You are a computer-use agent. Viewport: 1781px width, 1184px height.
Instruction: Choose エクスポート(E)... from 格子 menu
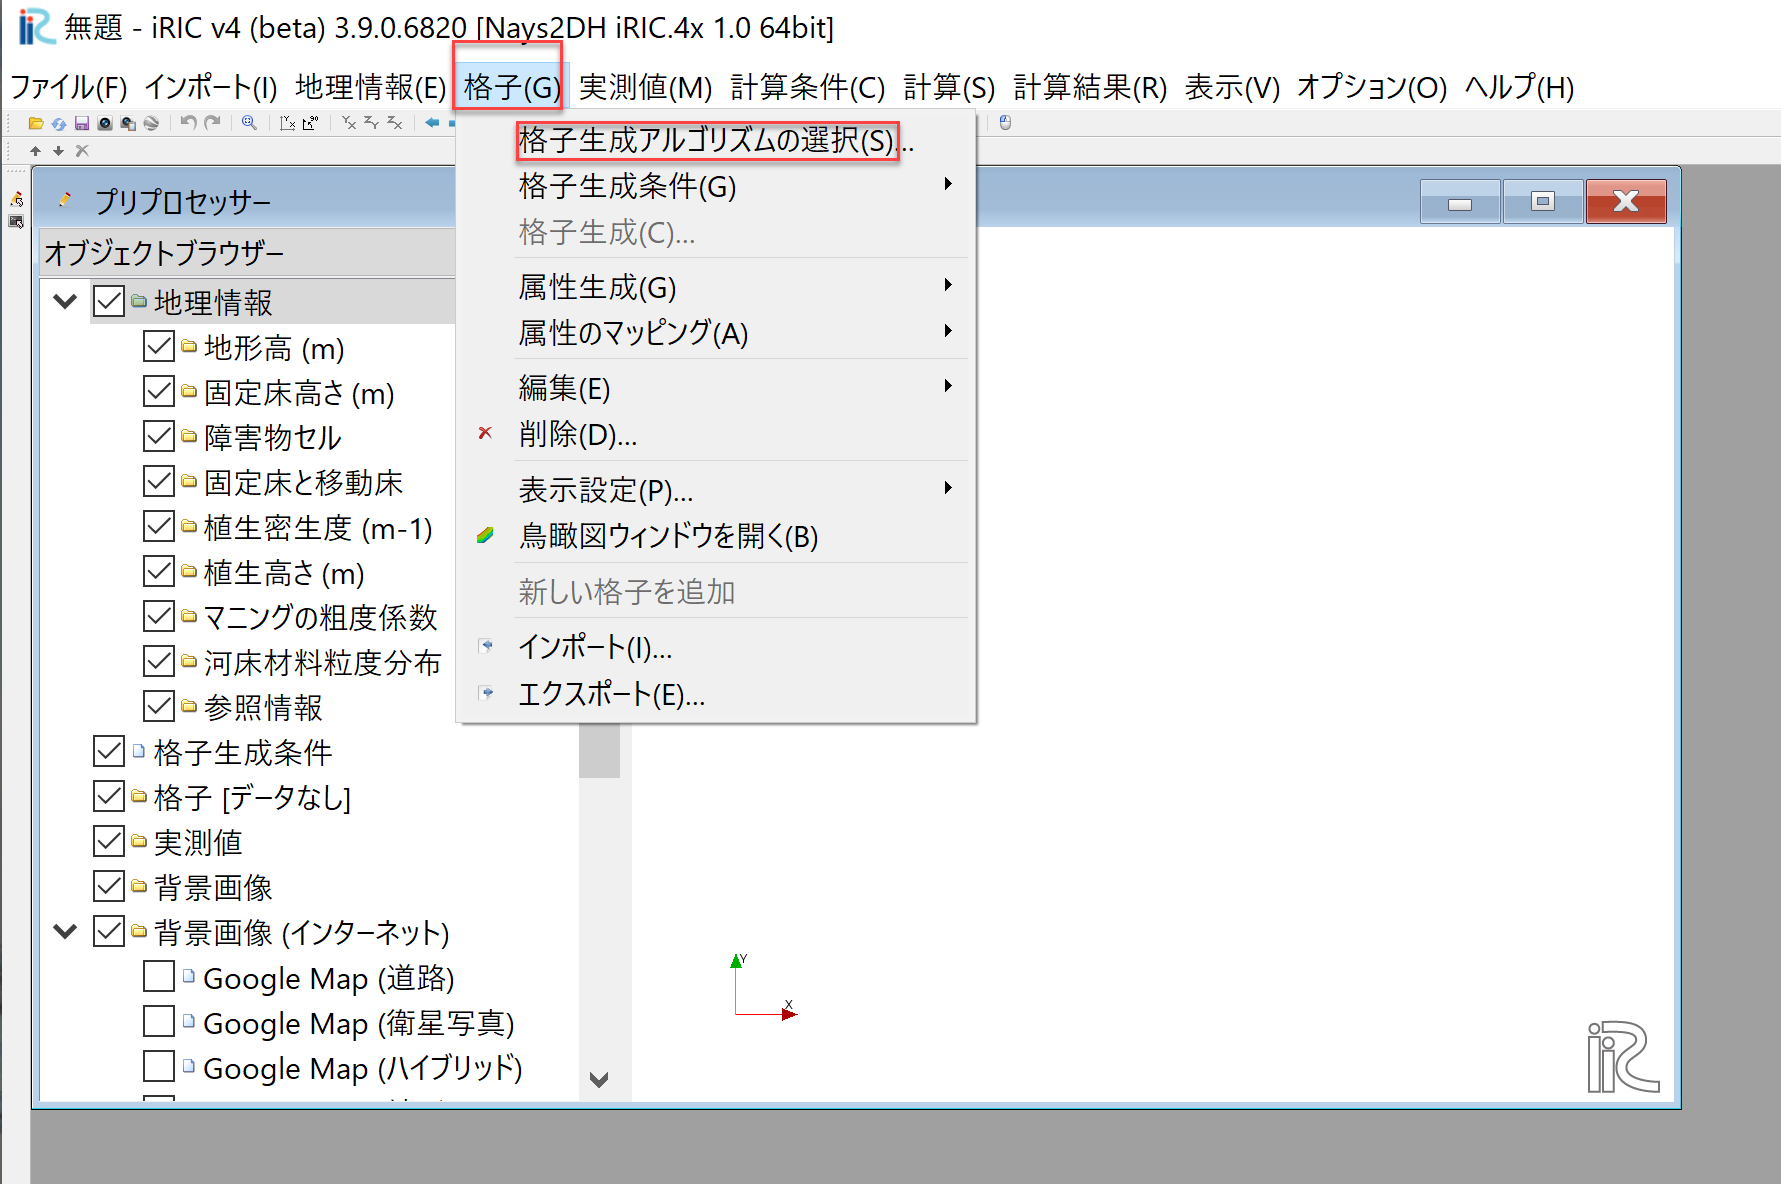pos(714,694)
